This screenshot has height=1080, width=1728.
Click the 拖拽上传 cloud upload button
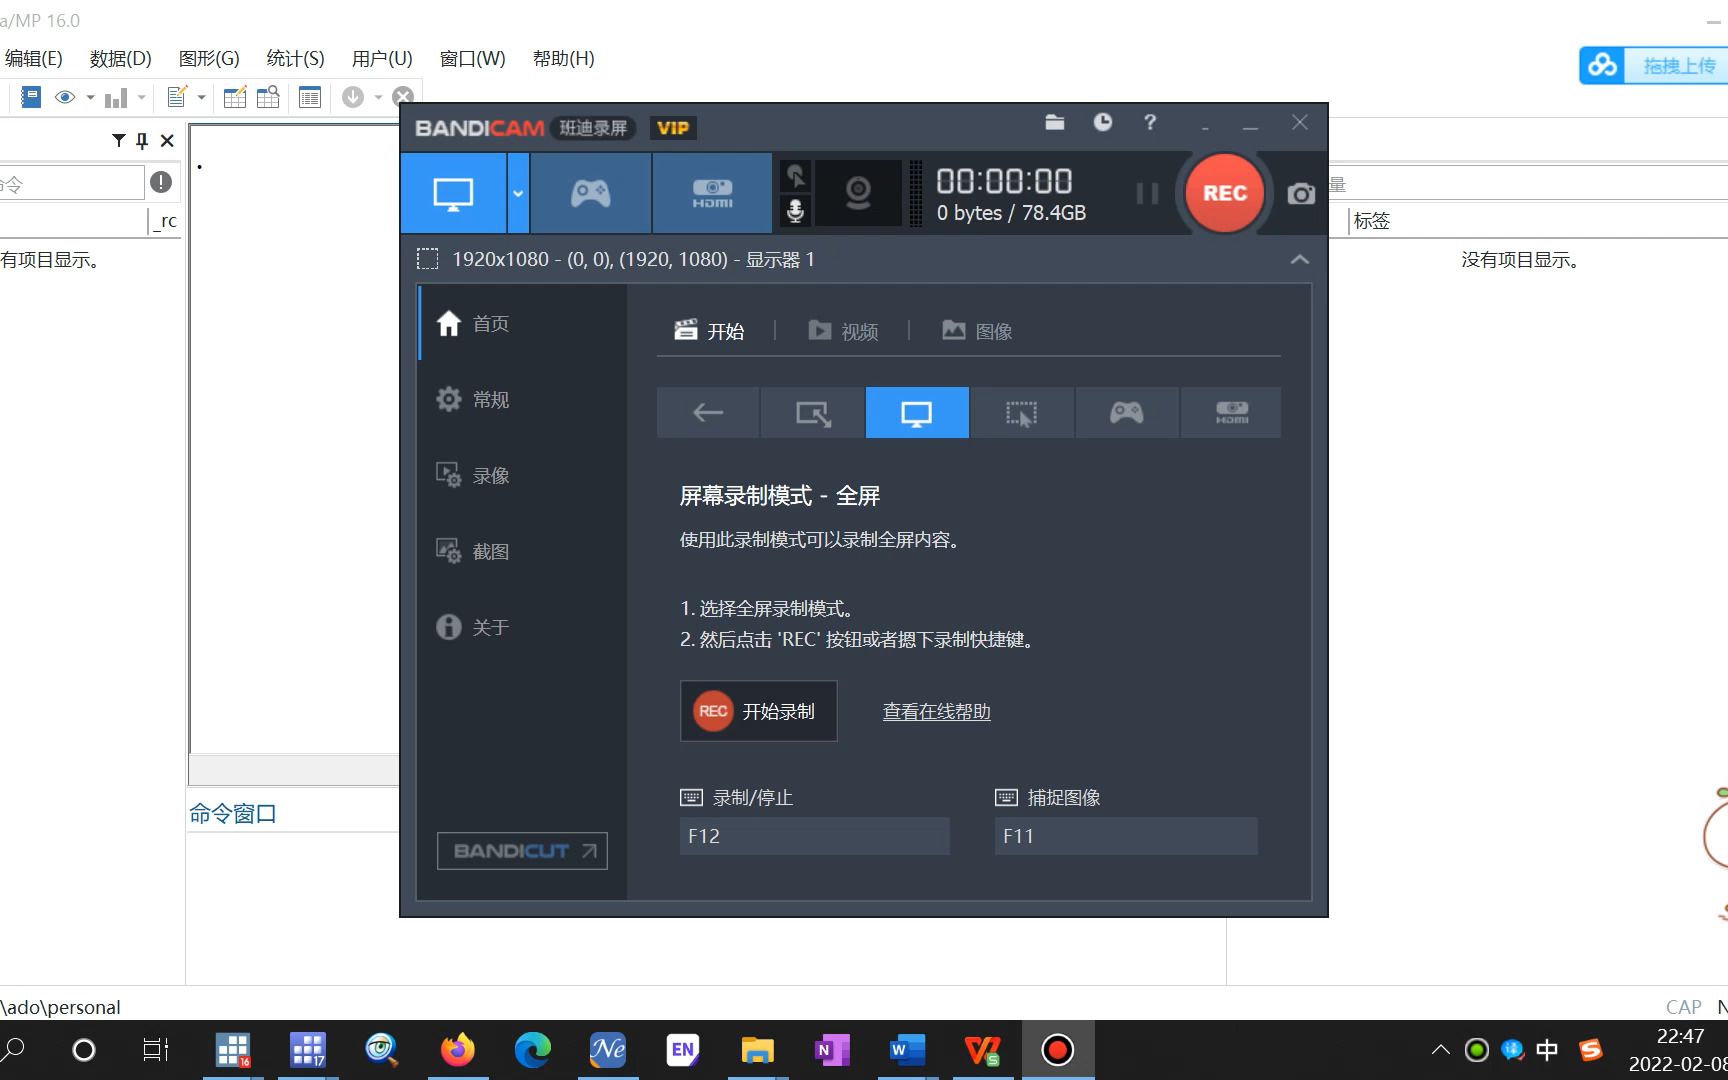pyautogui.click(x=1654, y=66)
